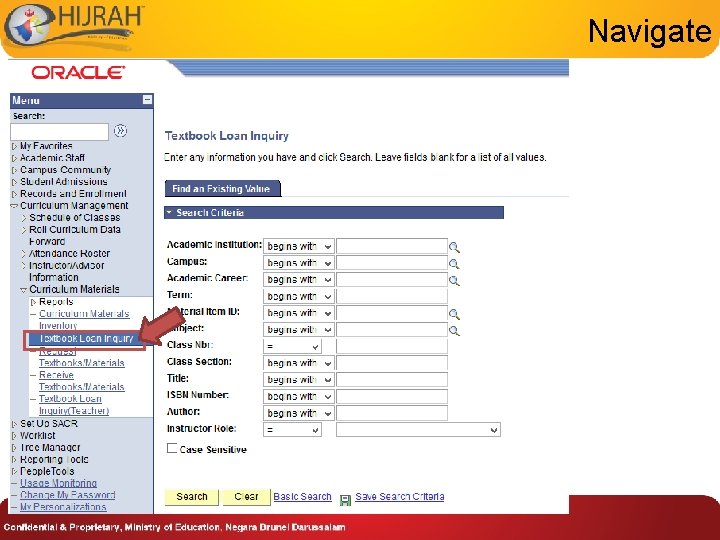This screenshot has height=540, width=720.
Task: Expand Reports under Curriculum Materials
Action: (33, 302)
